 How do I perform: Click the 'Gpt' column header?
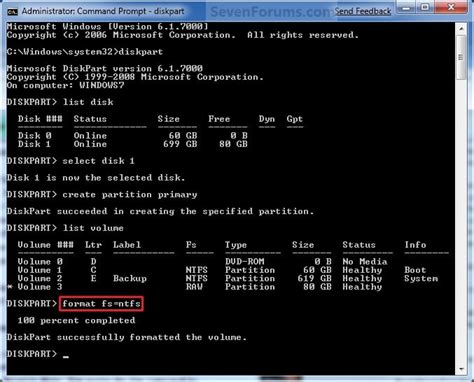click(295, 119)
